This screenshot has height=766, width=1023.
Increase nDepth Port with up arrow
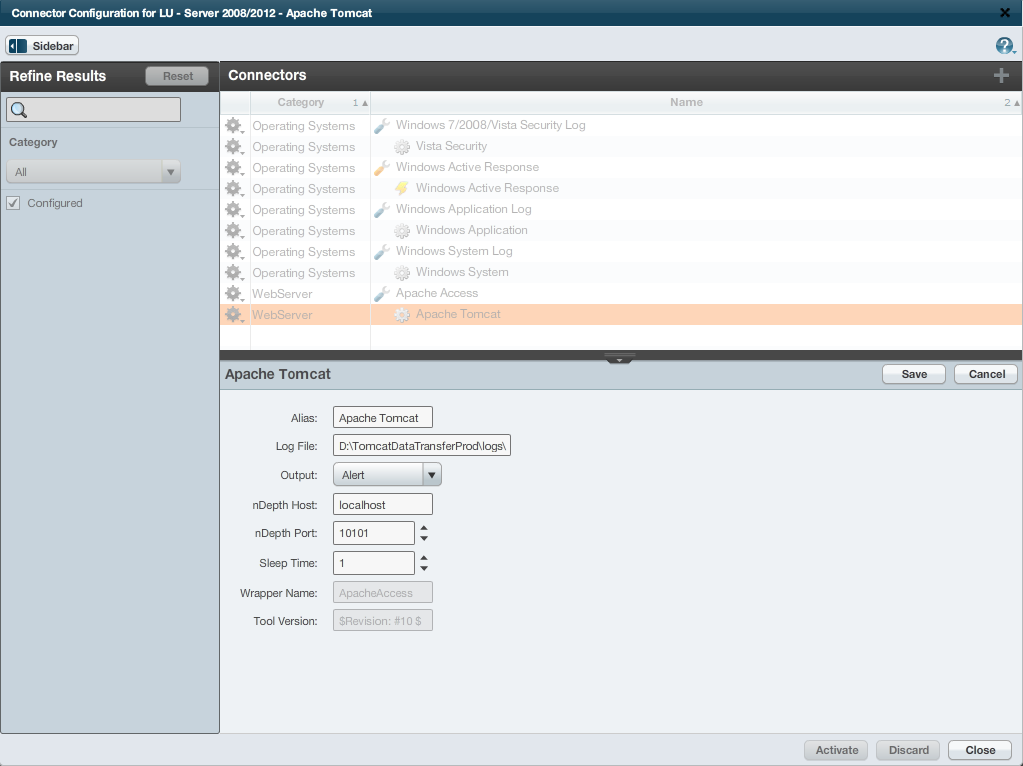(424, 528)
